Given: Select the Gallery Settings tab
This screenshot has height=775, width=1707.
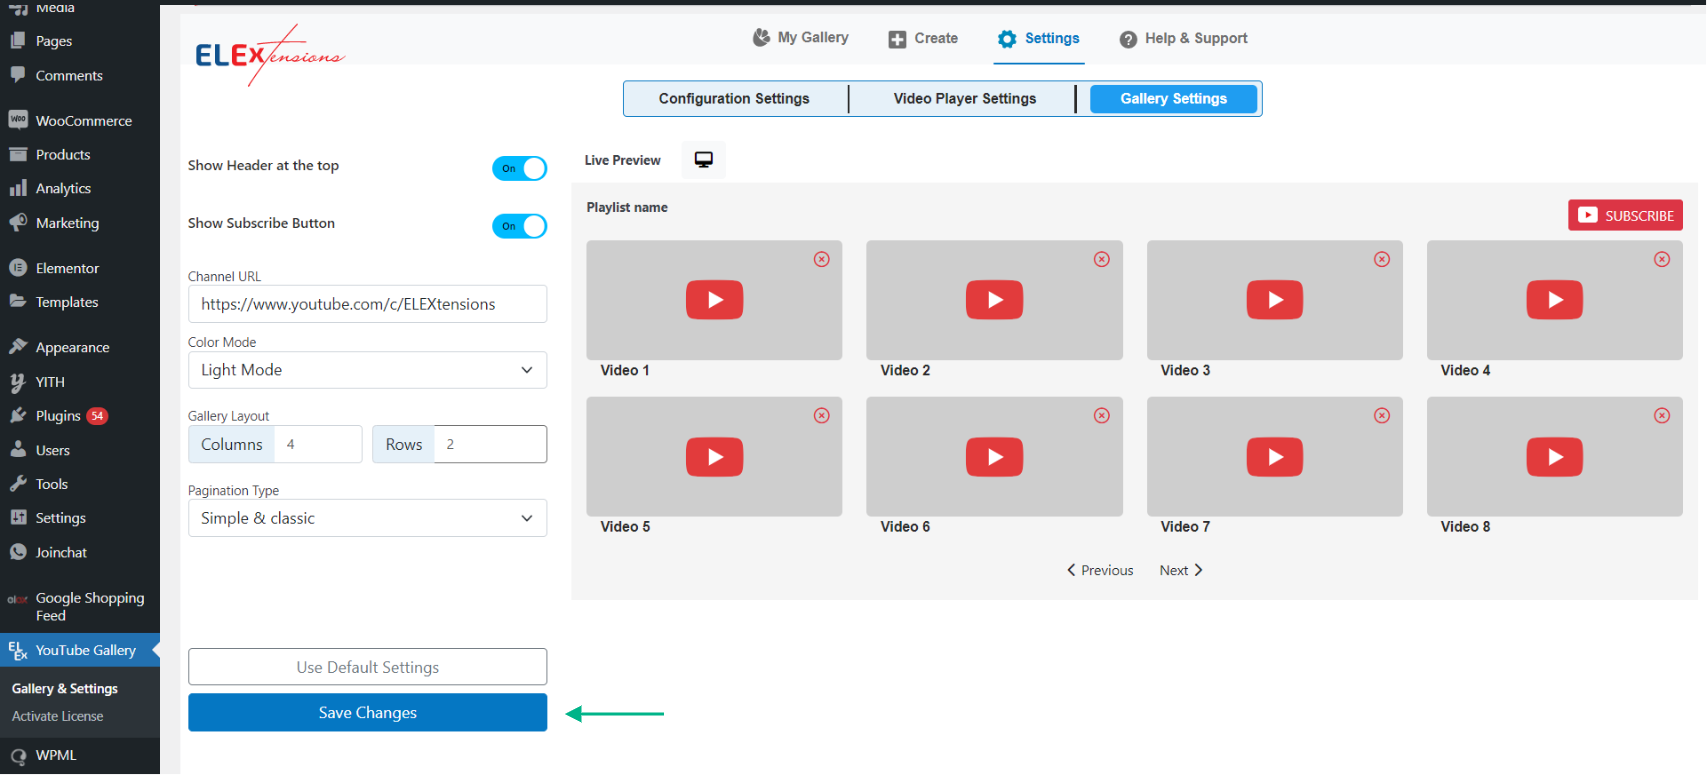Looking at the screenshot, I should coord(1174,99).
